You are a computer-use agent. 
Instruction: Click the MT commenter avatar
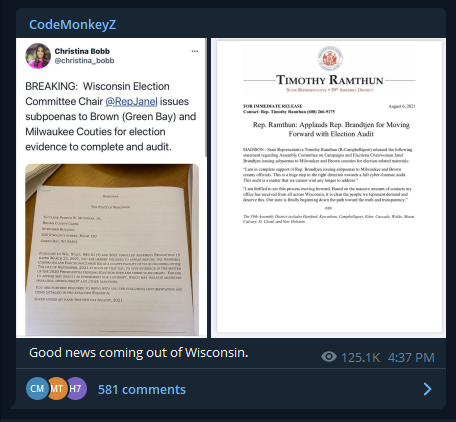[57, 388]
